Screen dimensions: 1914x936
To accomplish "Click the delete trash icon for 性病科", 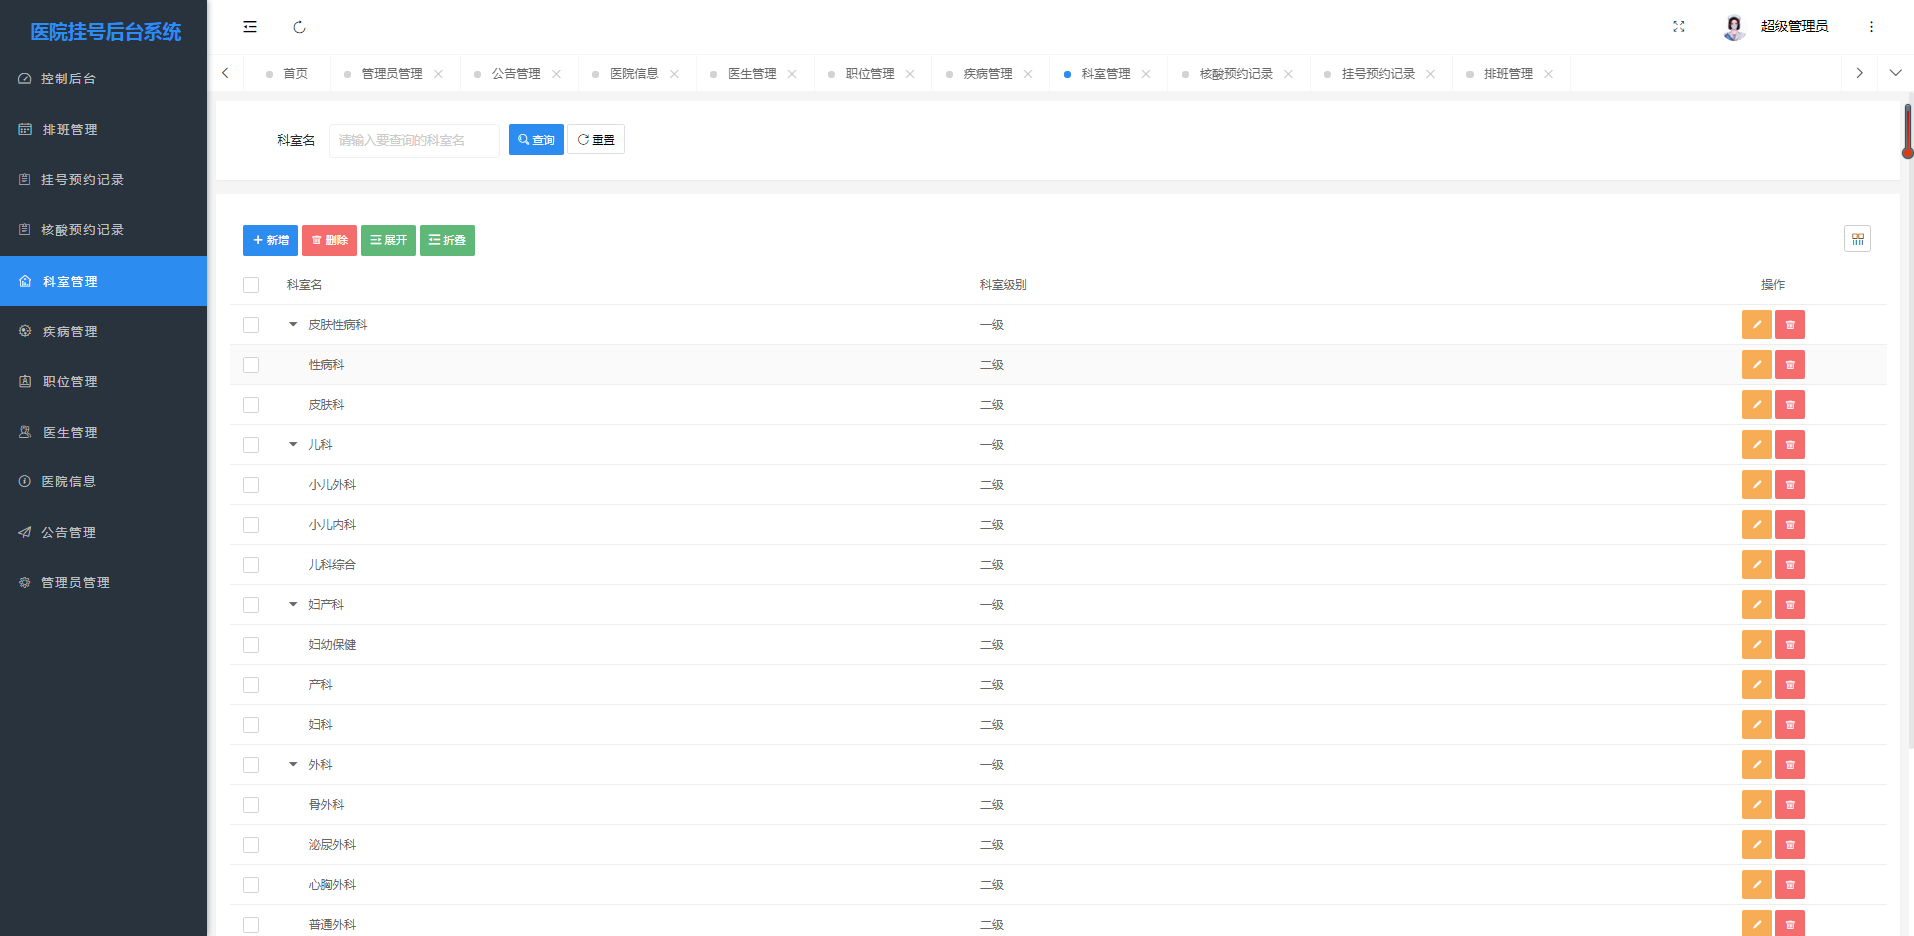I will (x=1790, y=364).
